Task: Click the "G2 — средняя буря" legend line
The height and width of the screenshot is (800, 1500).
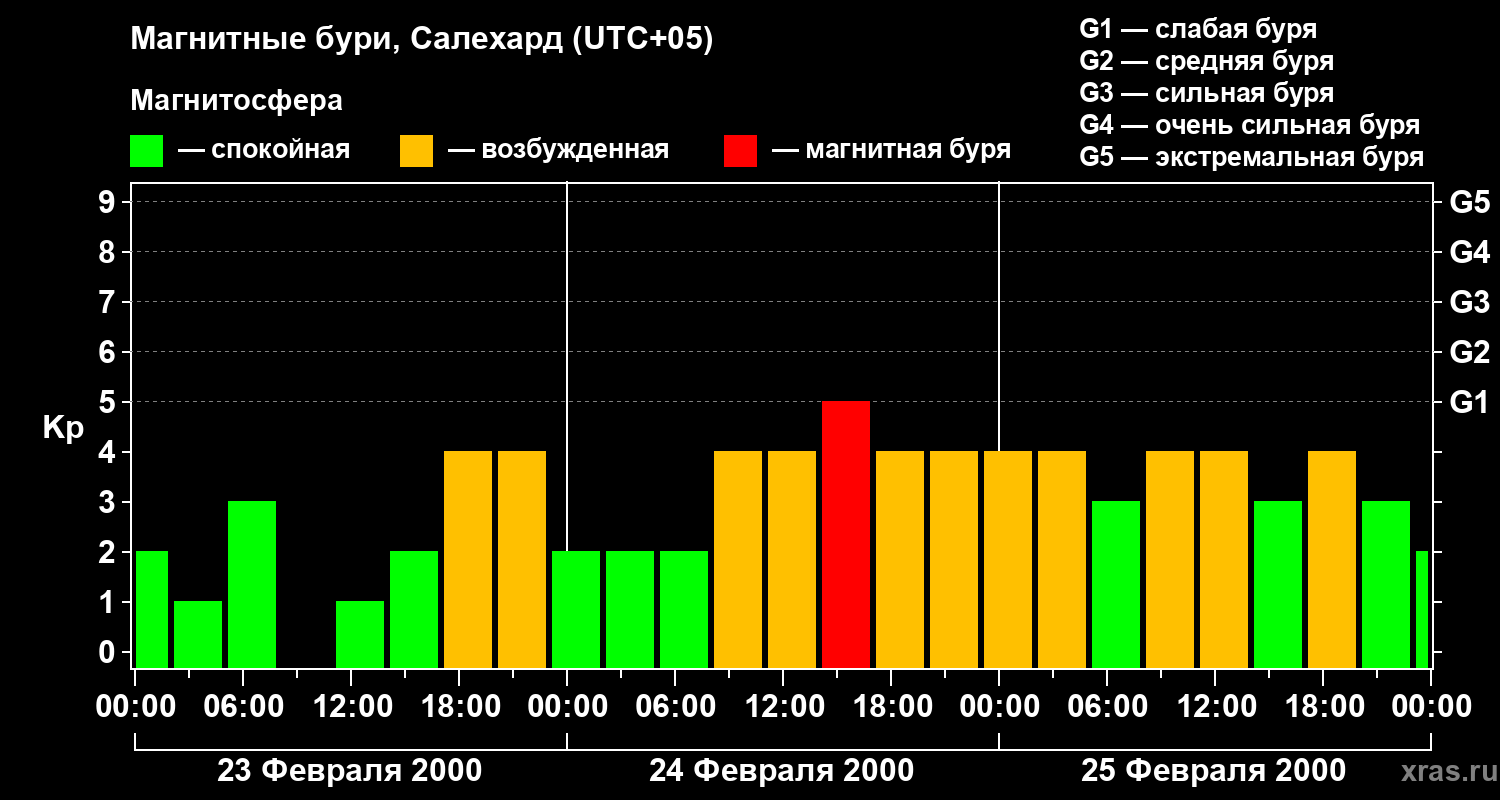Action: (1207, 61)
